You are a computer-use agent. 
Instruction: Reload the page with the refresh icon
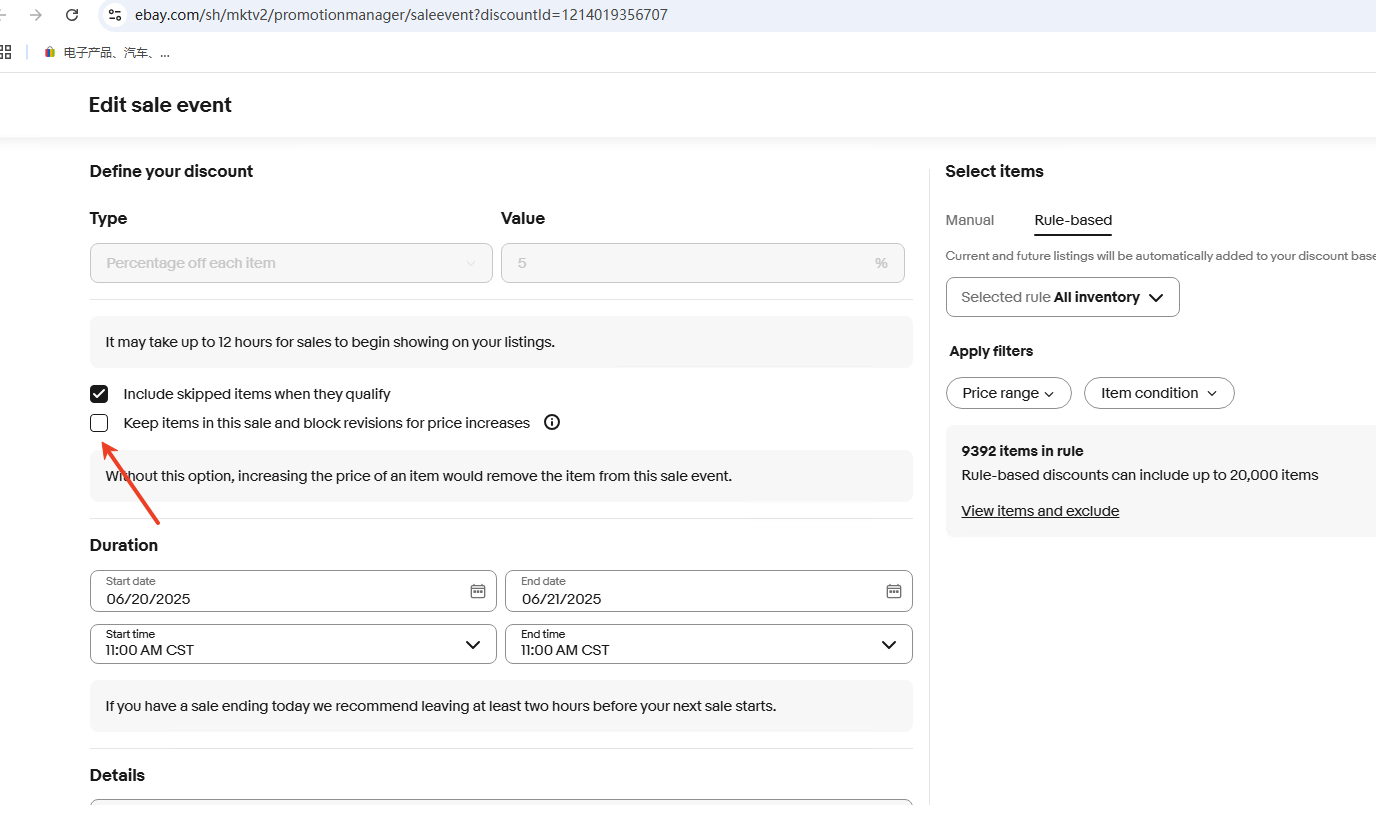click(x=72, y=15)
